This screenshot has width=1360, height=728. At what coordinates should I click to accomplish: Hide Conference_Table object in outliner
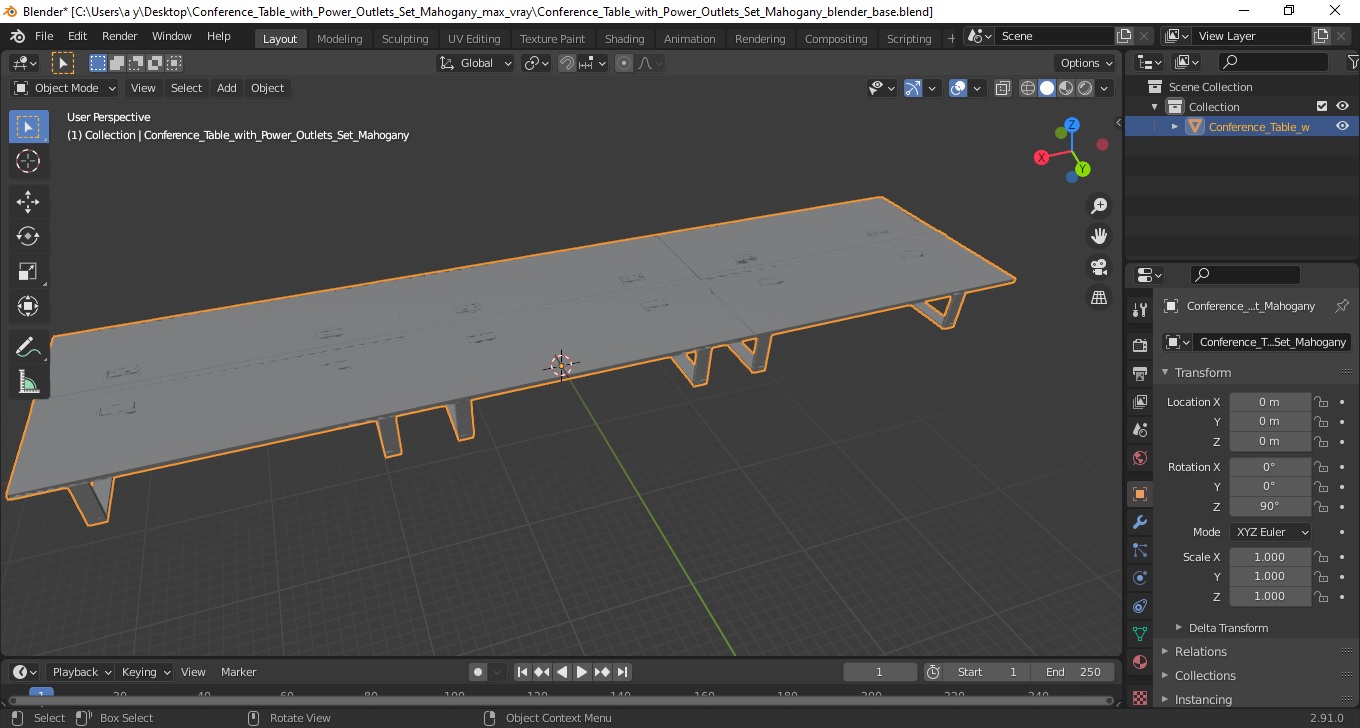click(1342, 127)
